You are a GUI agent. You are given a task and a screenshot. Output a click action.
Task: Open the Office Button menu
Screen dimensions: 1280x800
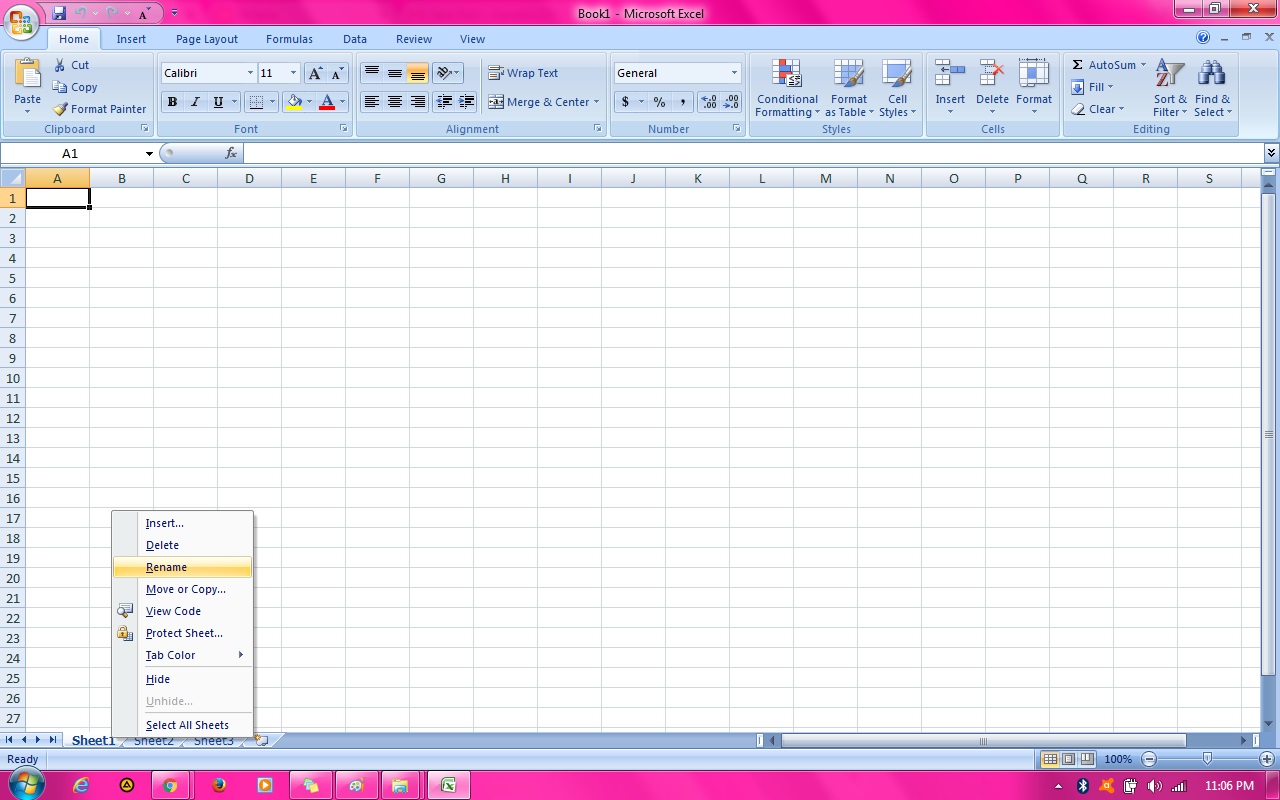click(20, 20)
